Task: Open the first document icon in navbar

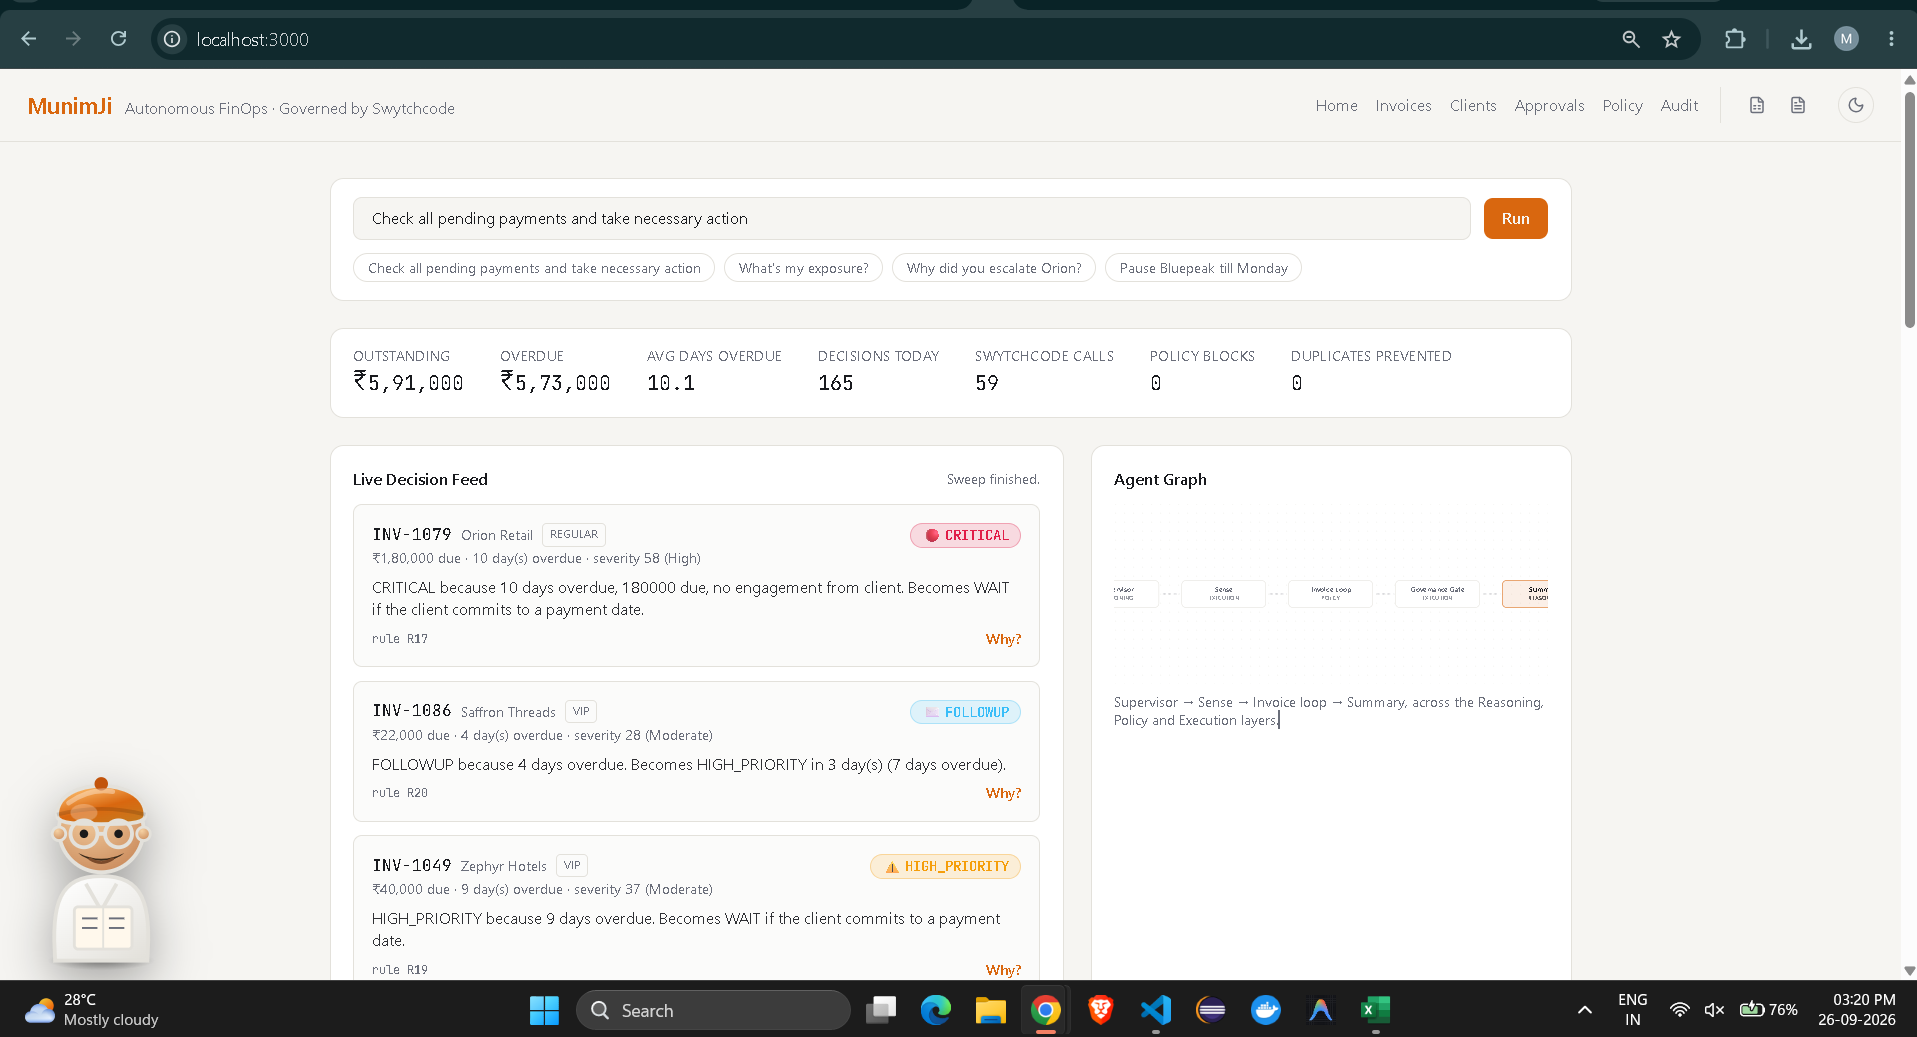Action: (x=1757, y=105)
